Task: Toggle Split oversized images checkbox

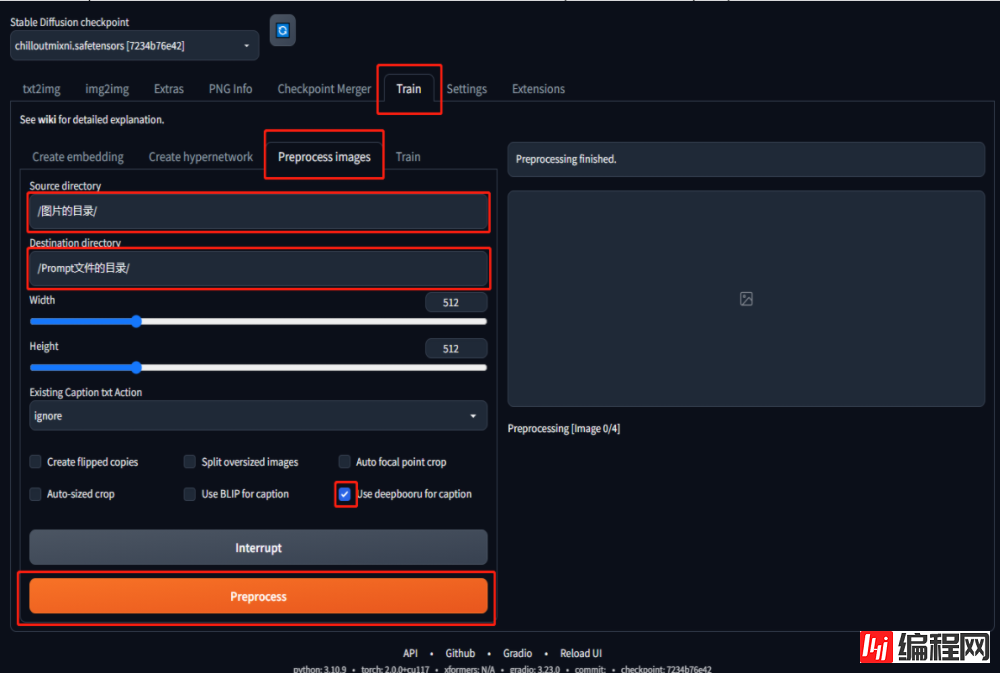Action: click(x=190, y=462)
